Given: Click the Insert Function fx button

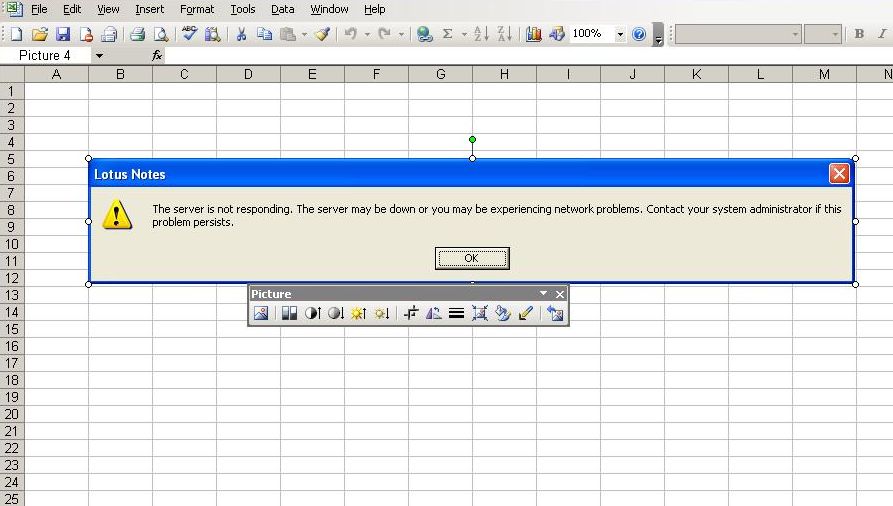Looking at the screenshot, I should tap(157, 55).
